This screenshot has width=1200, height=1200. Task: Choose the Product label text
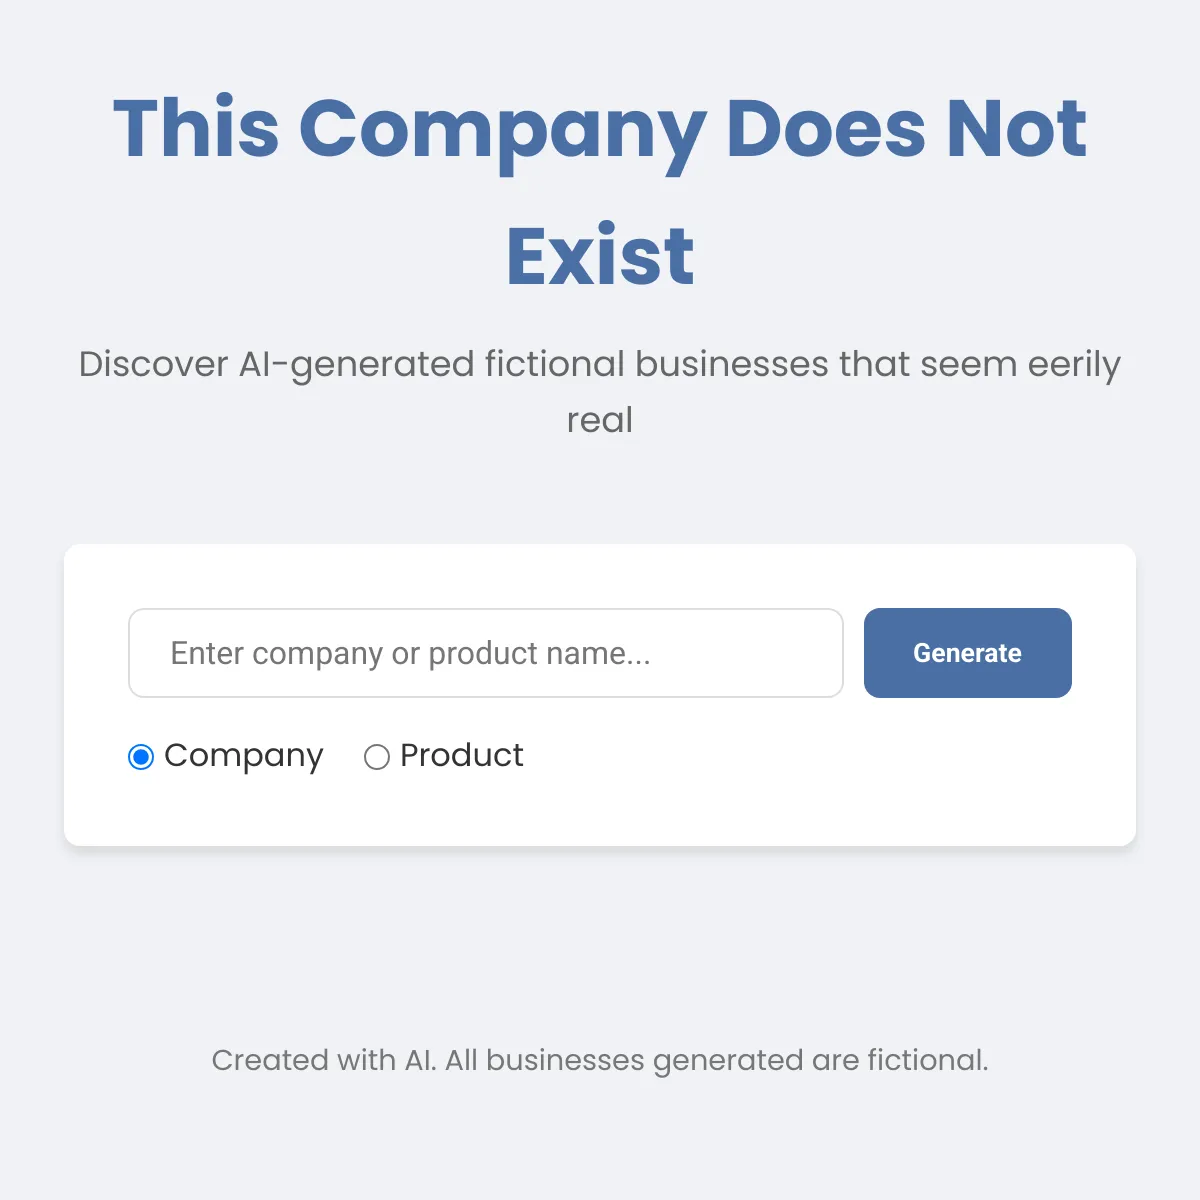(461, 755)
